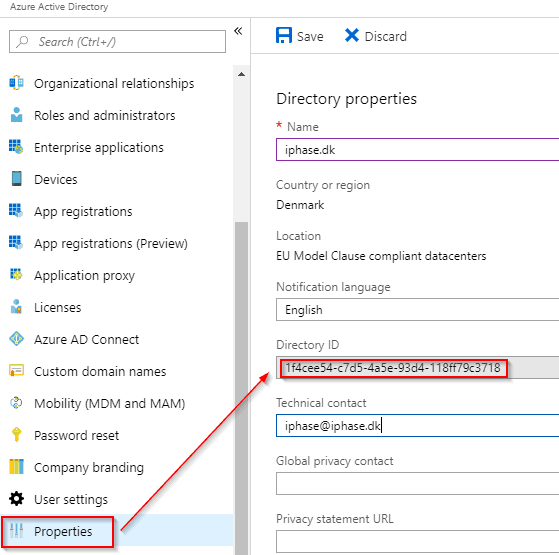Image resolution: width=559 pixels, height=555 pixels.
Task: Open App registrations (Preview)
Action: coord(111,243)
